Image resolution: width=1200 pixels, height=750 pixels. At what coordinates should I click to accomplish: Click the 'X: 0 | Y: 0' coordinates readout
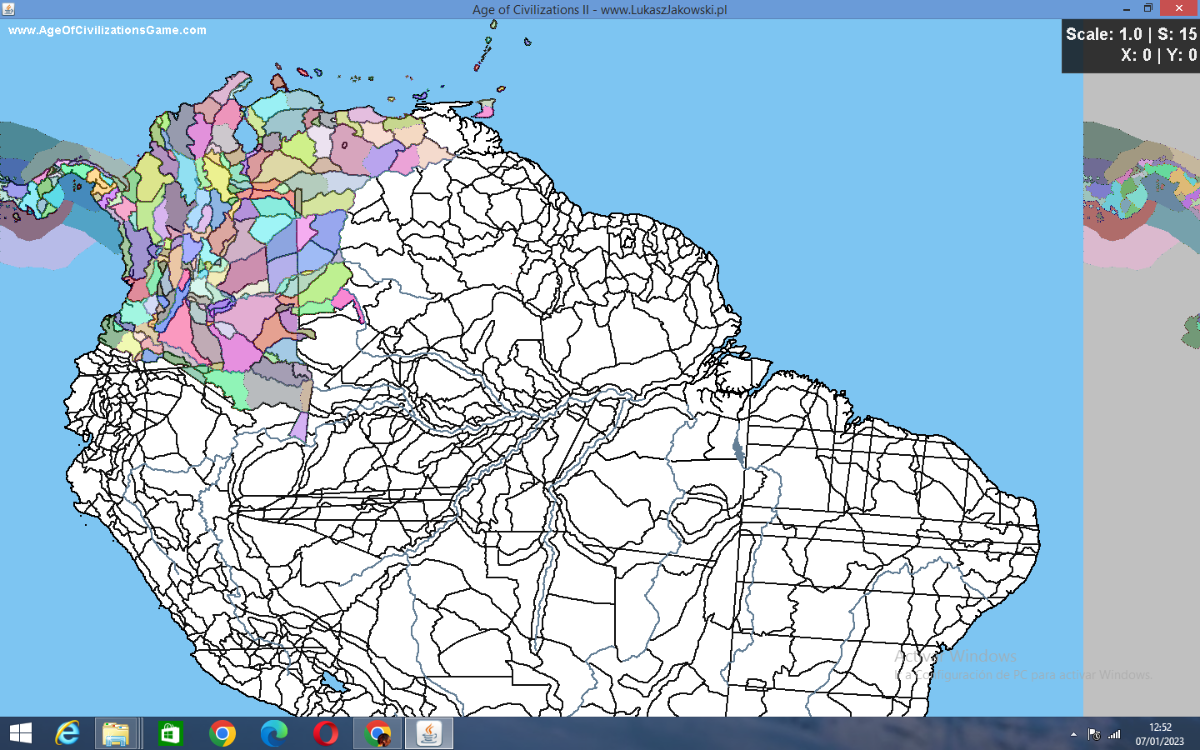coord(1159,55)
